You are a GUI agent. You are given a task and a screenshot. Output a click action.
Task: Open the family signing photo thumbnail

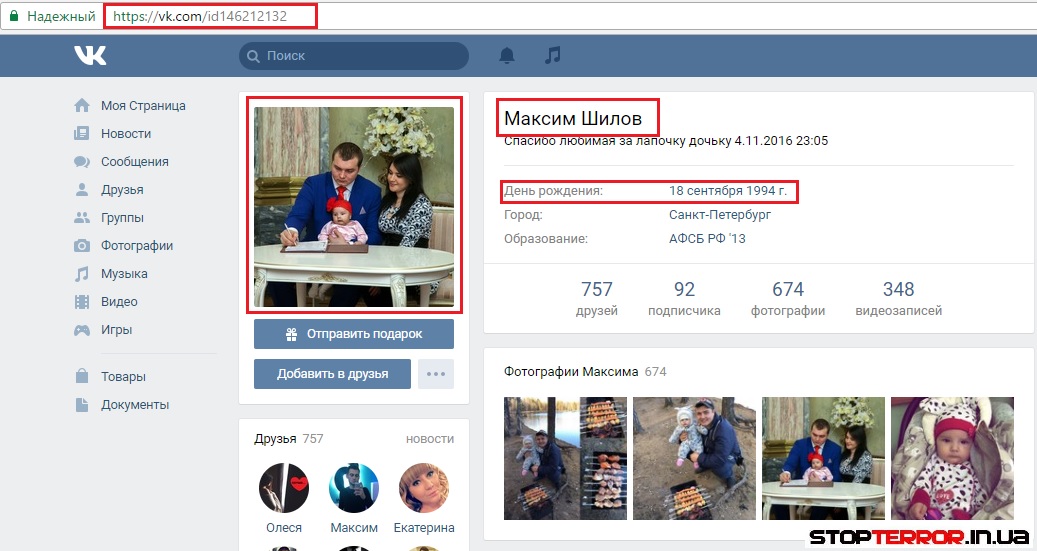coord(823,458)
